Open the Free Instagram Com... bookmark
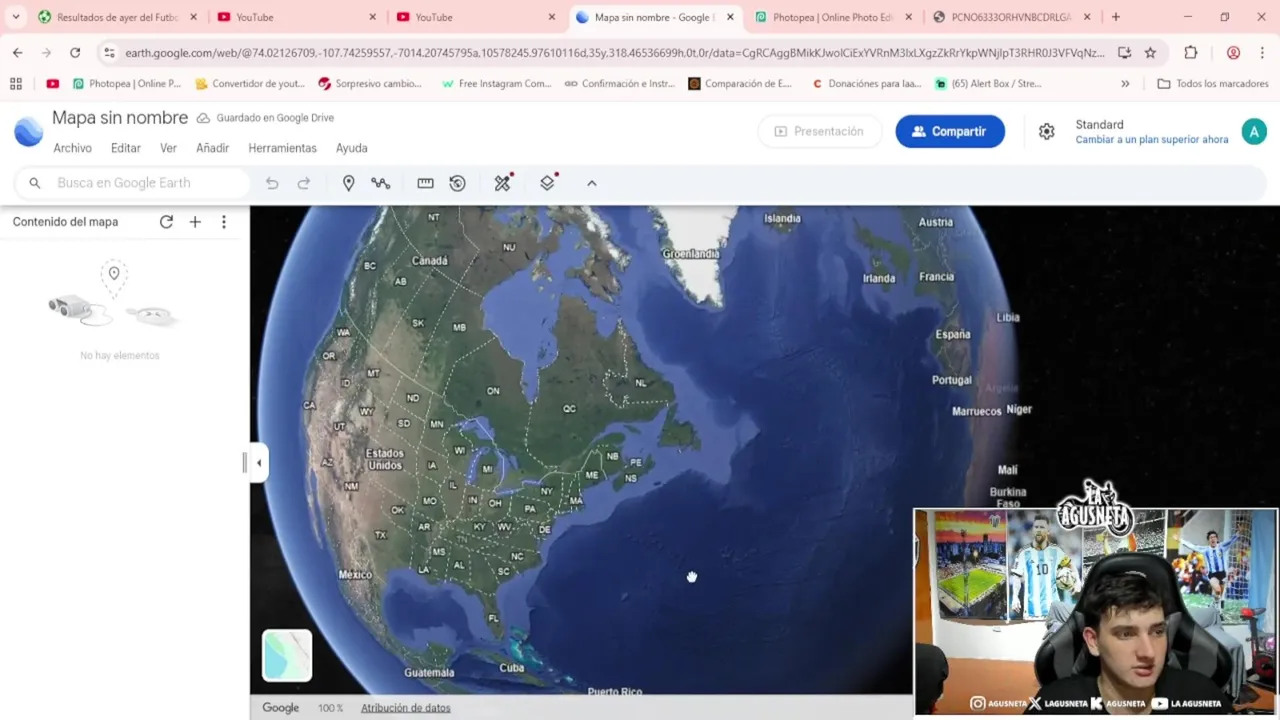Image resolution: width=1280 pixels, height=720 pixels. [496, 84]
